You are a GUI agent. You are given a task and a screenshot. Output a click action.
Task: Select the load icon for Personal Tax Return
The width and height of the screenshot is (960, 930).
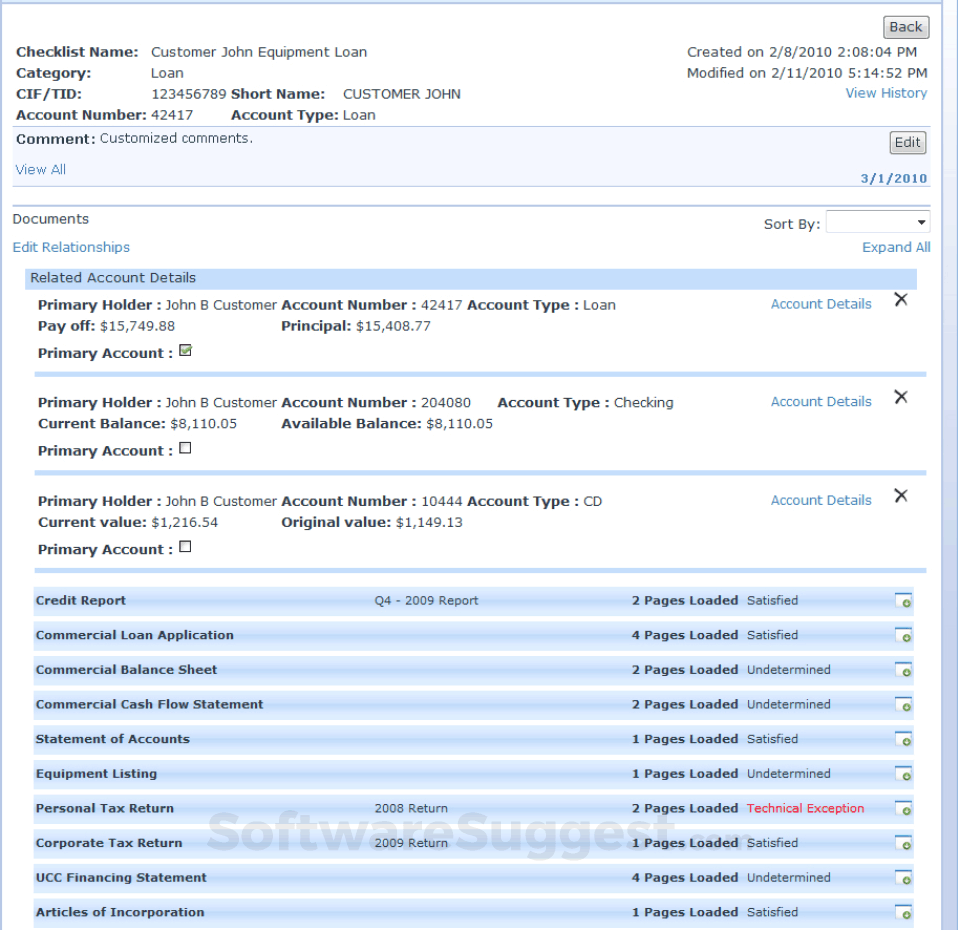pos(904,809)
